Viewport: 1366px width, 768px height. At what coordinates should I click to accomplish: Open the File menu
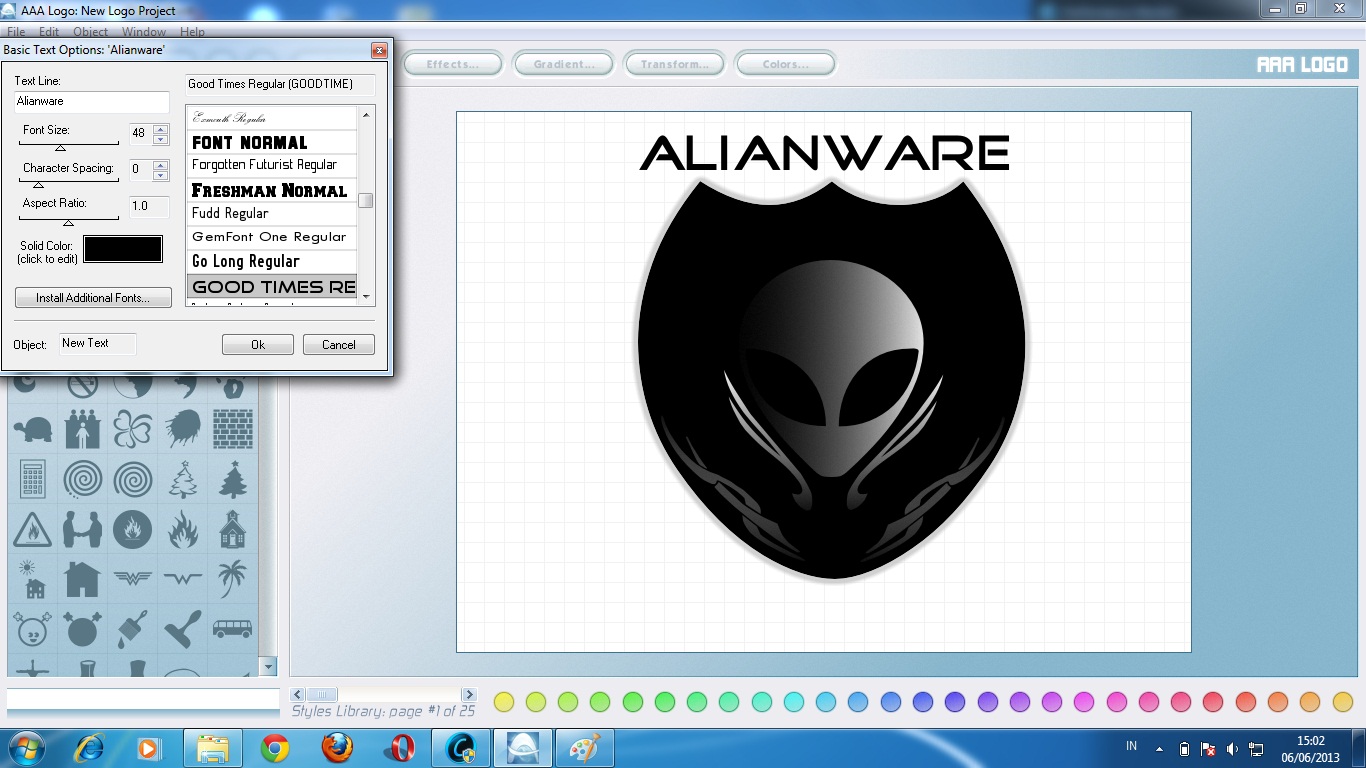pyautogui.click(x=16, y=32)
